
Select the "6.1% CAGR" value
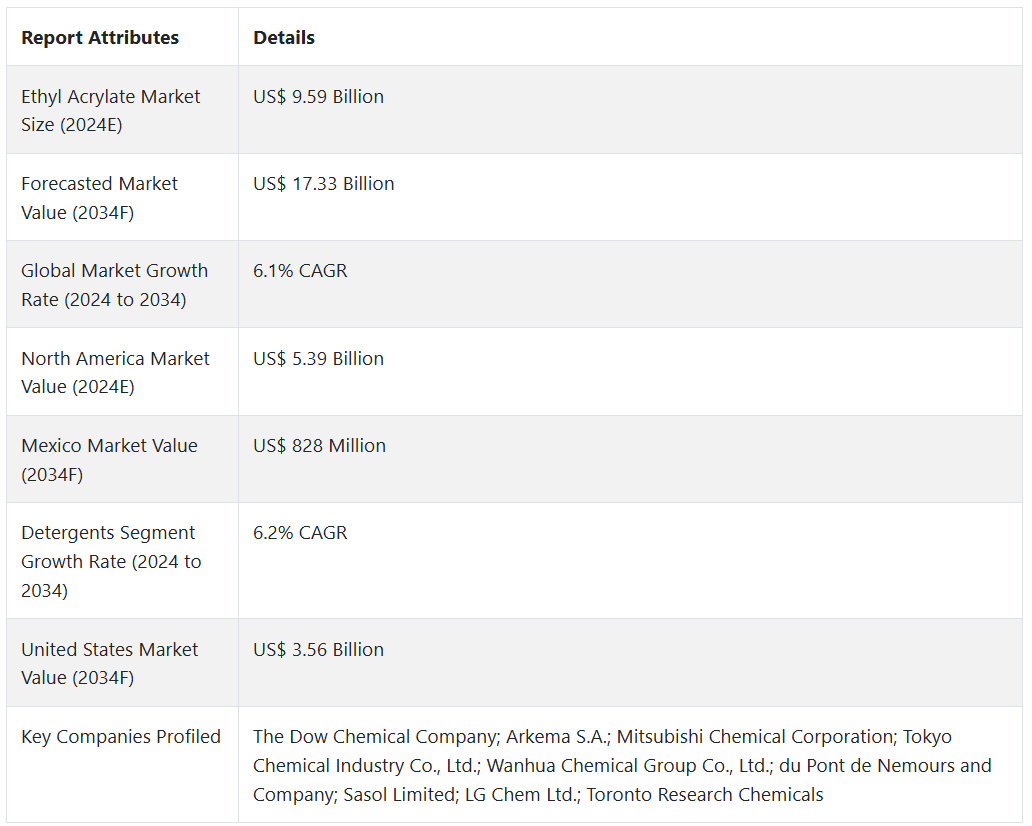pyautogui.click(x=300, y=271)
